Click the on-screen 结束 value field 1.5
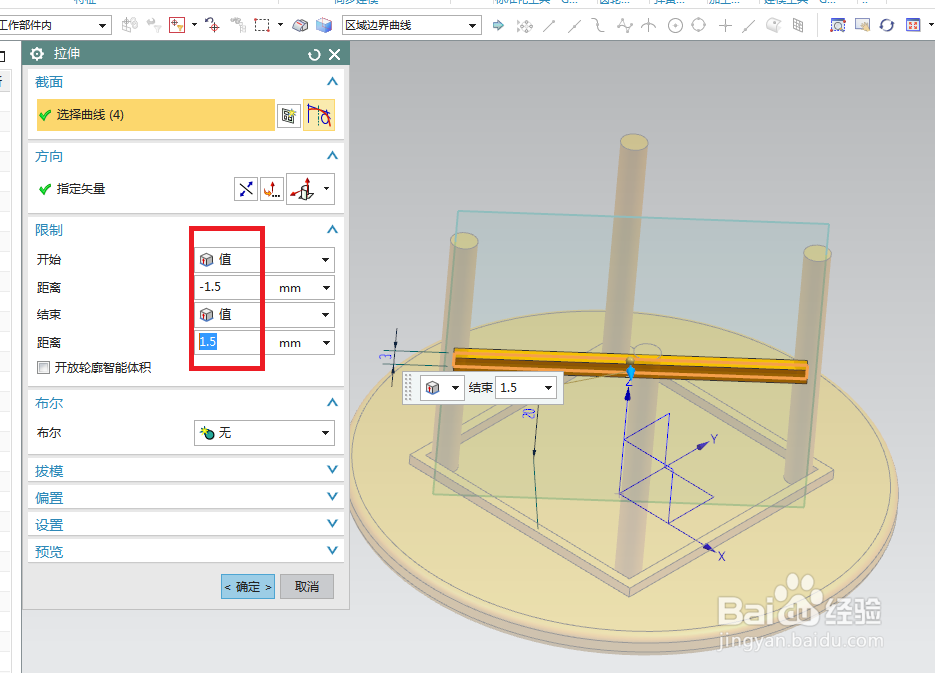Image resolution: width=935 pixels, height=673 pixels. [x=518, y=388]
